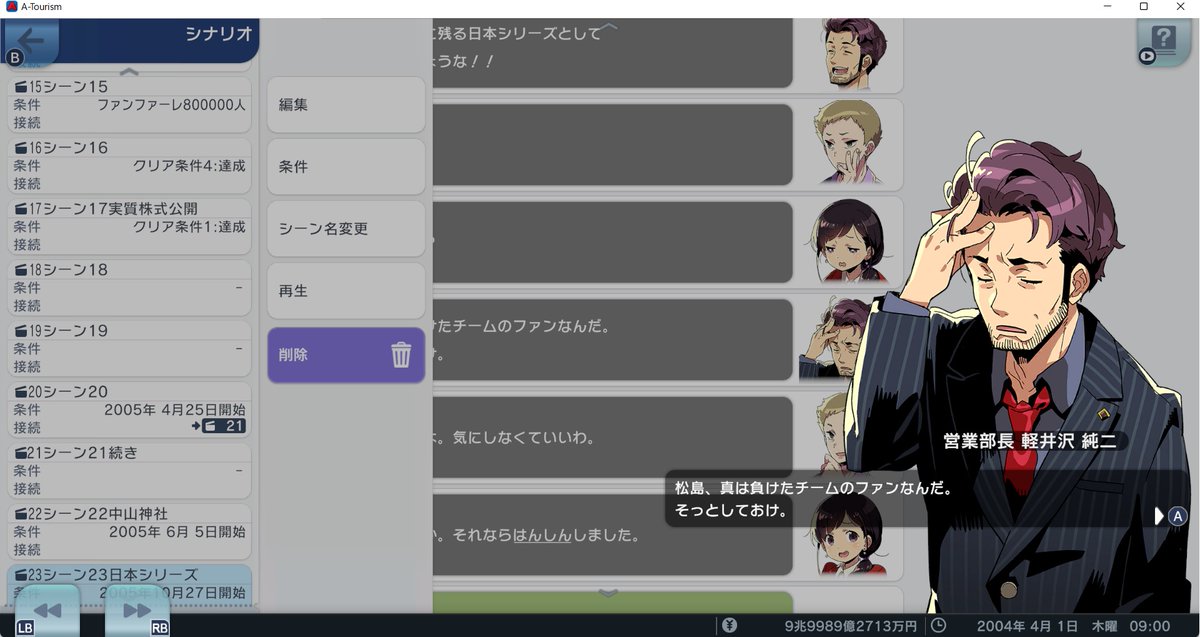Select scene 17シーン17実質株式公開
Screen dimensions: 1200x637
click(129, 226)
